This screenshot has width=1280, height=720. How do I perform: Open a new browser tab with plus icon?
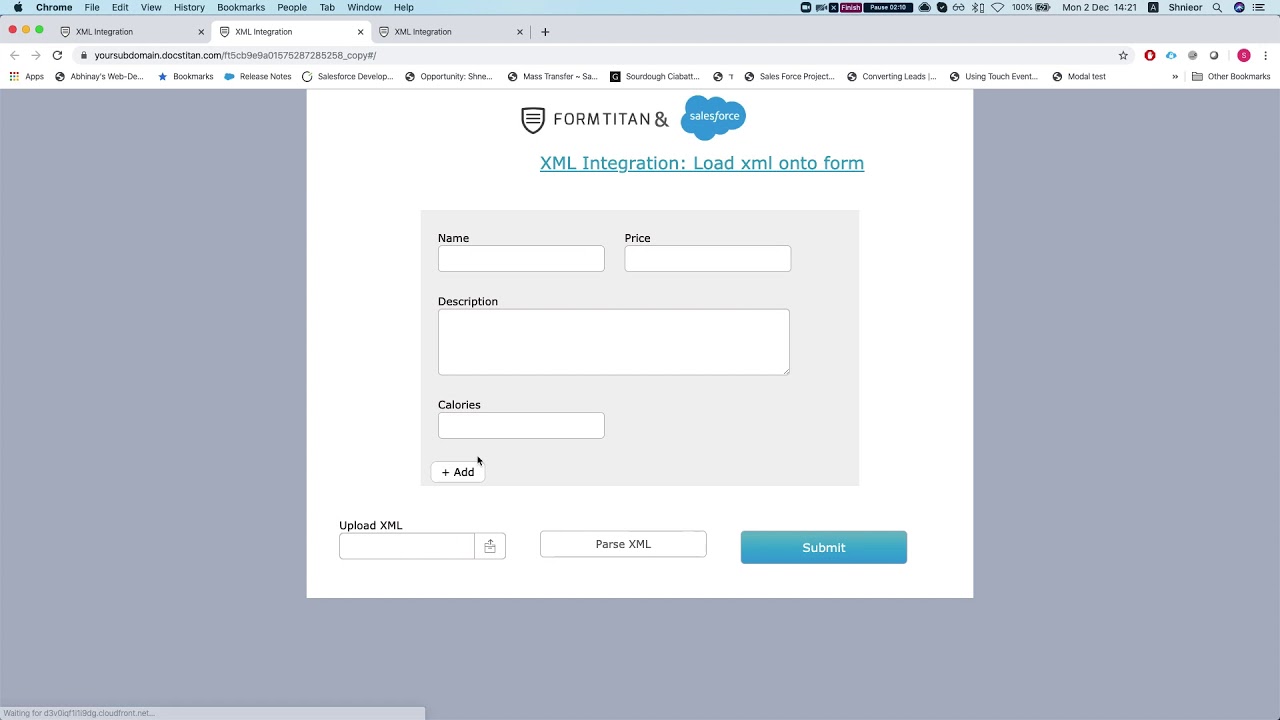[x=545, y=32]
